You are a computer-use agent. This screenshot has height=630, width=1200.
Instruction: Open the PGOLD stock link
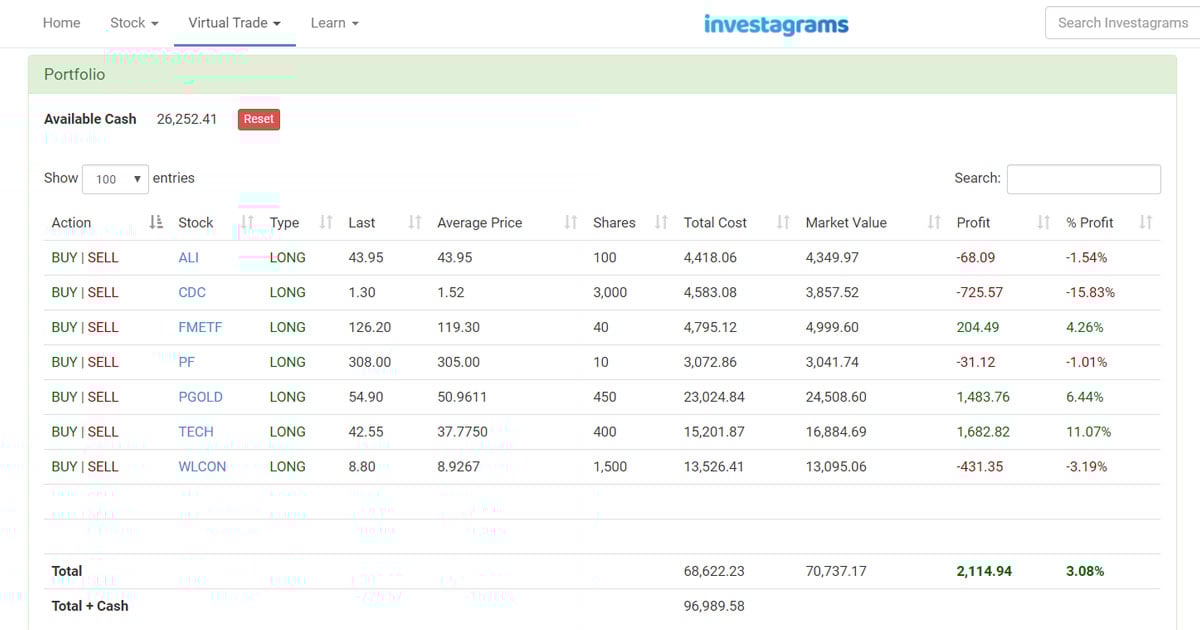[200, 397]
